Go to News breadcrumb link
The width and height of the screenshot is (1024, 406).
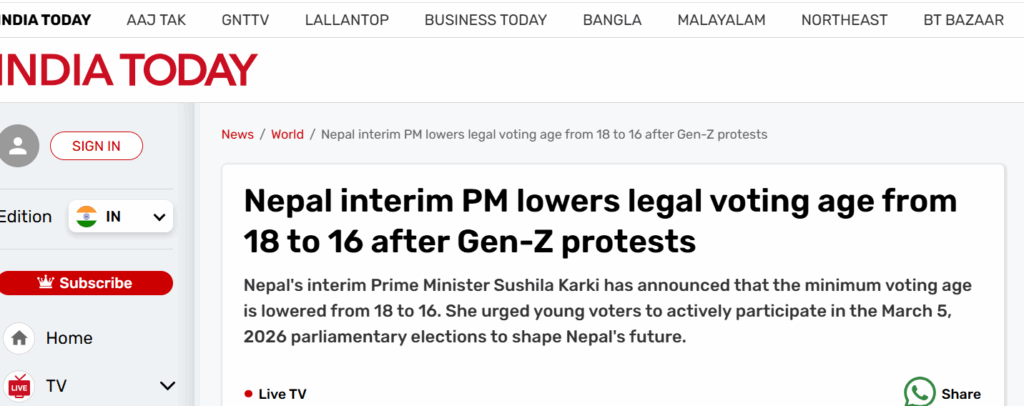pyautogui.click(x=237, y=134)
